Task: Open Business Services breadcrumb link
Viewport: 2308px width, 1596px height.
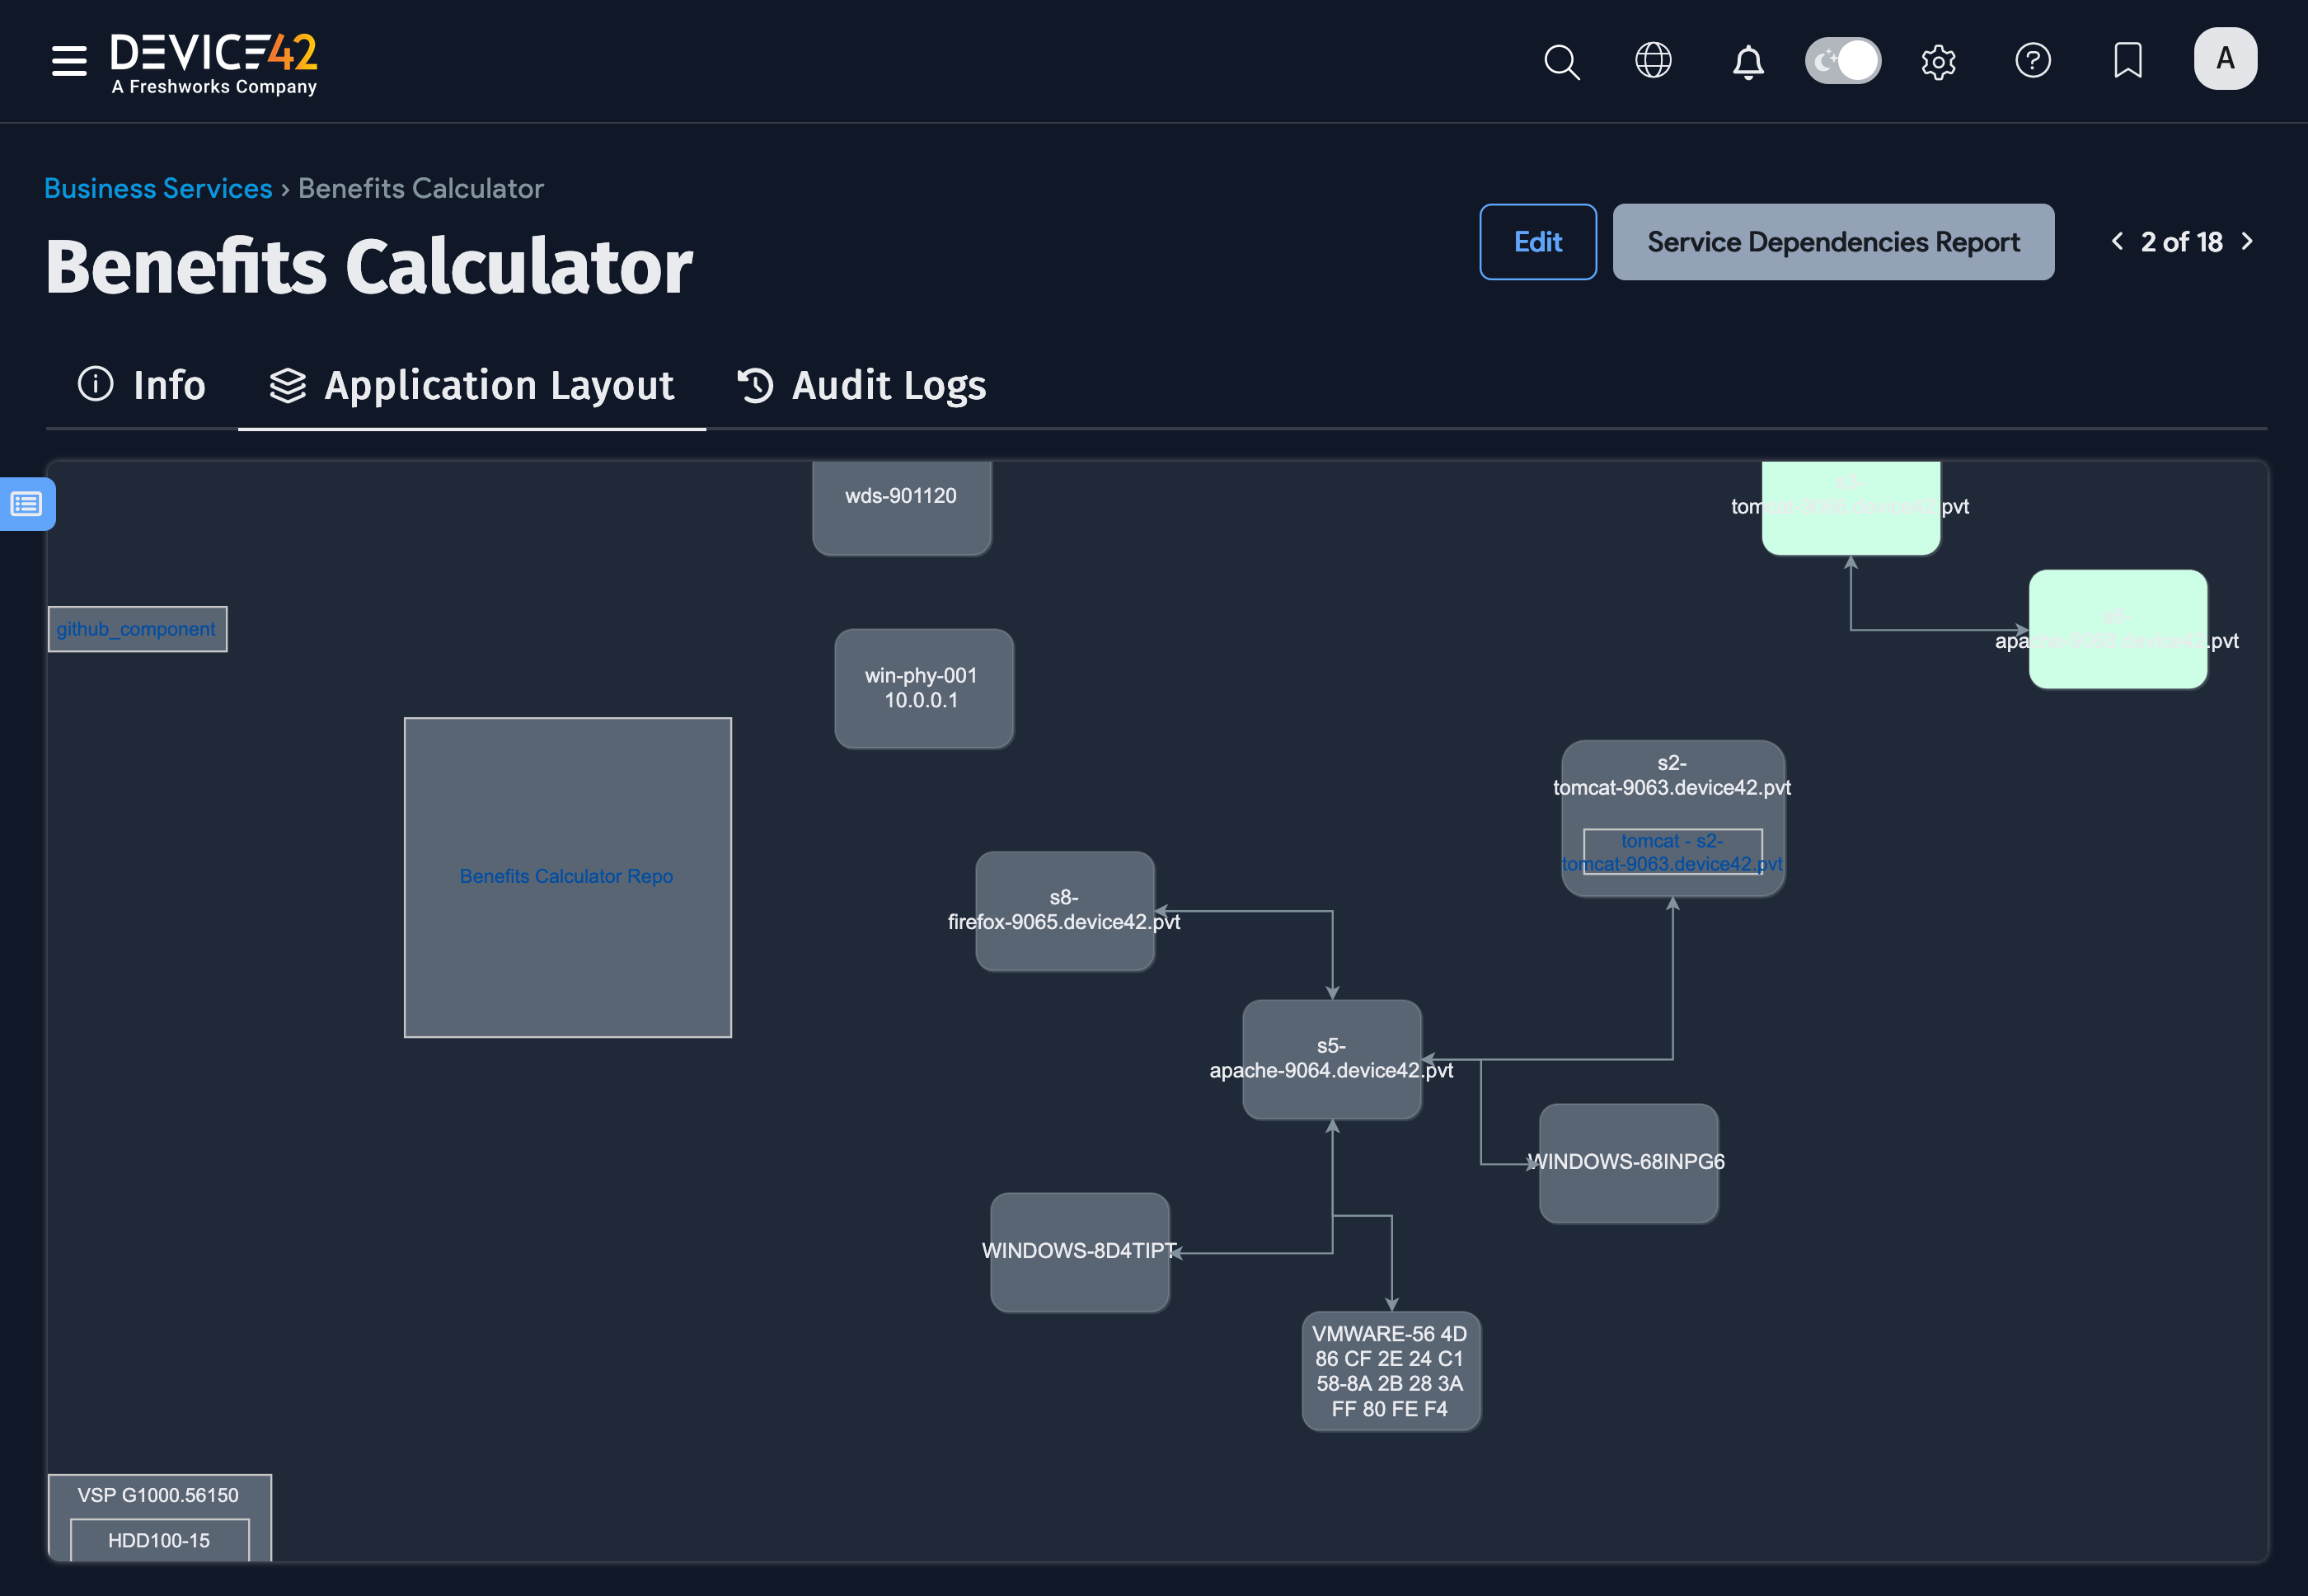Action: (158, 188)
